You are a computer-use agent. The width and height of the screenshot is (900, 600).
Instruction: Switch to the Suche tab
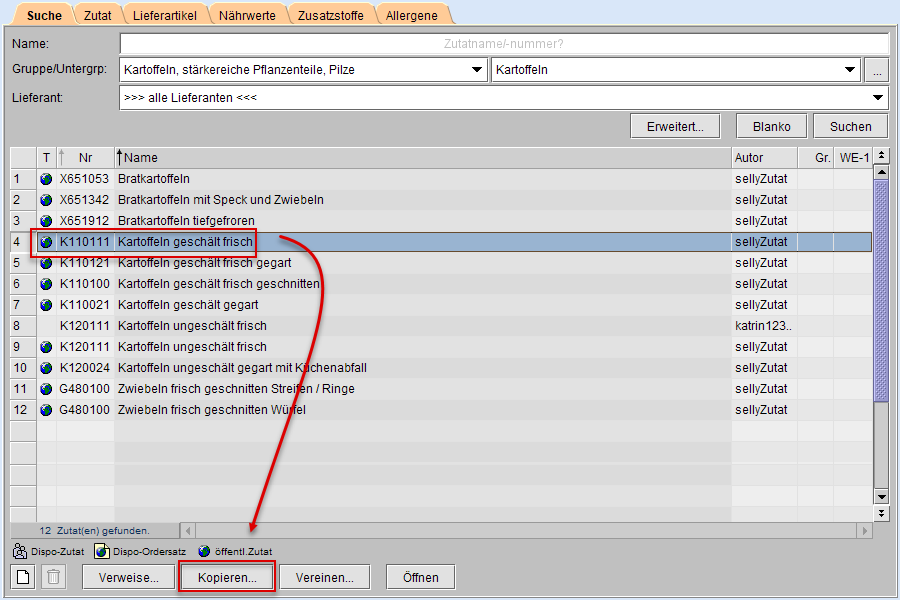(44, 16)
